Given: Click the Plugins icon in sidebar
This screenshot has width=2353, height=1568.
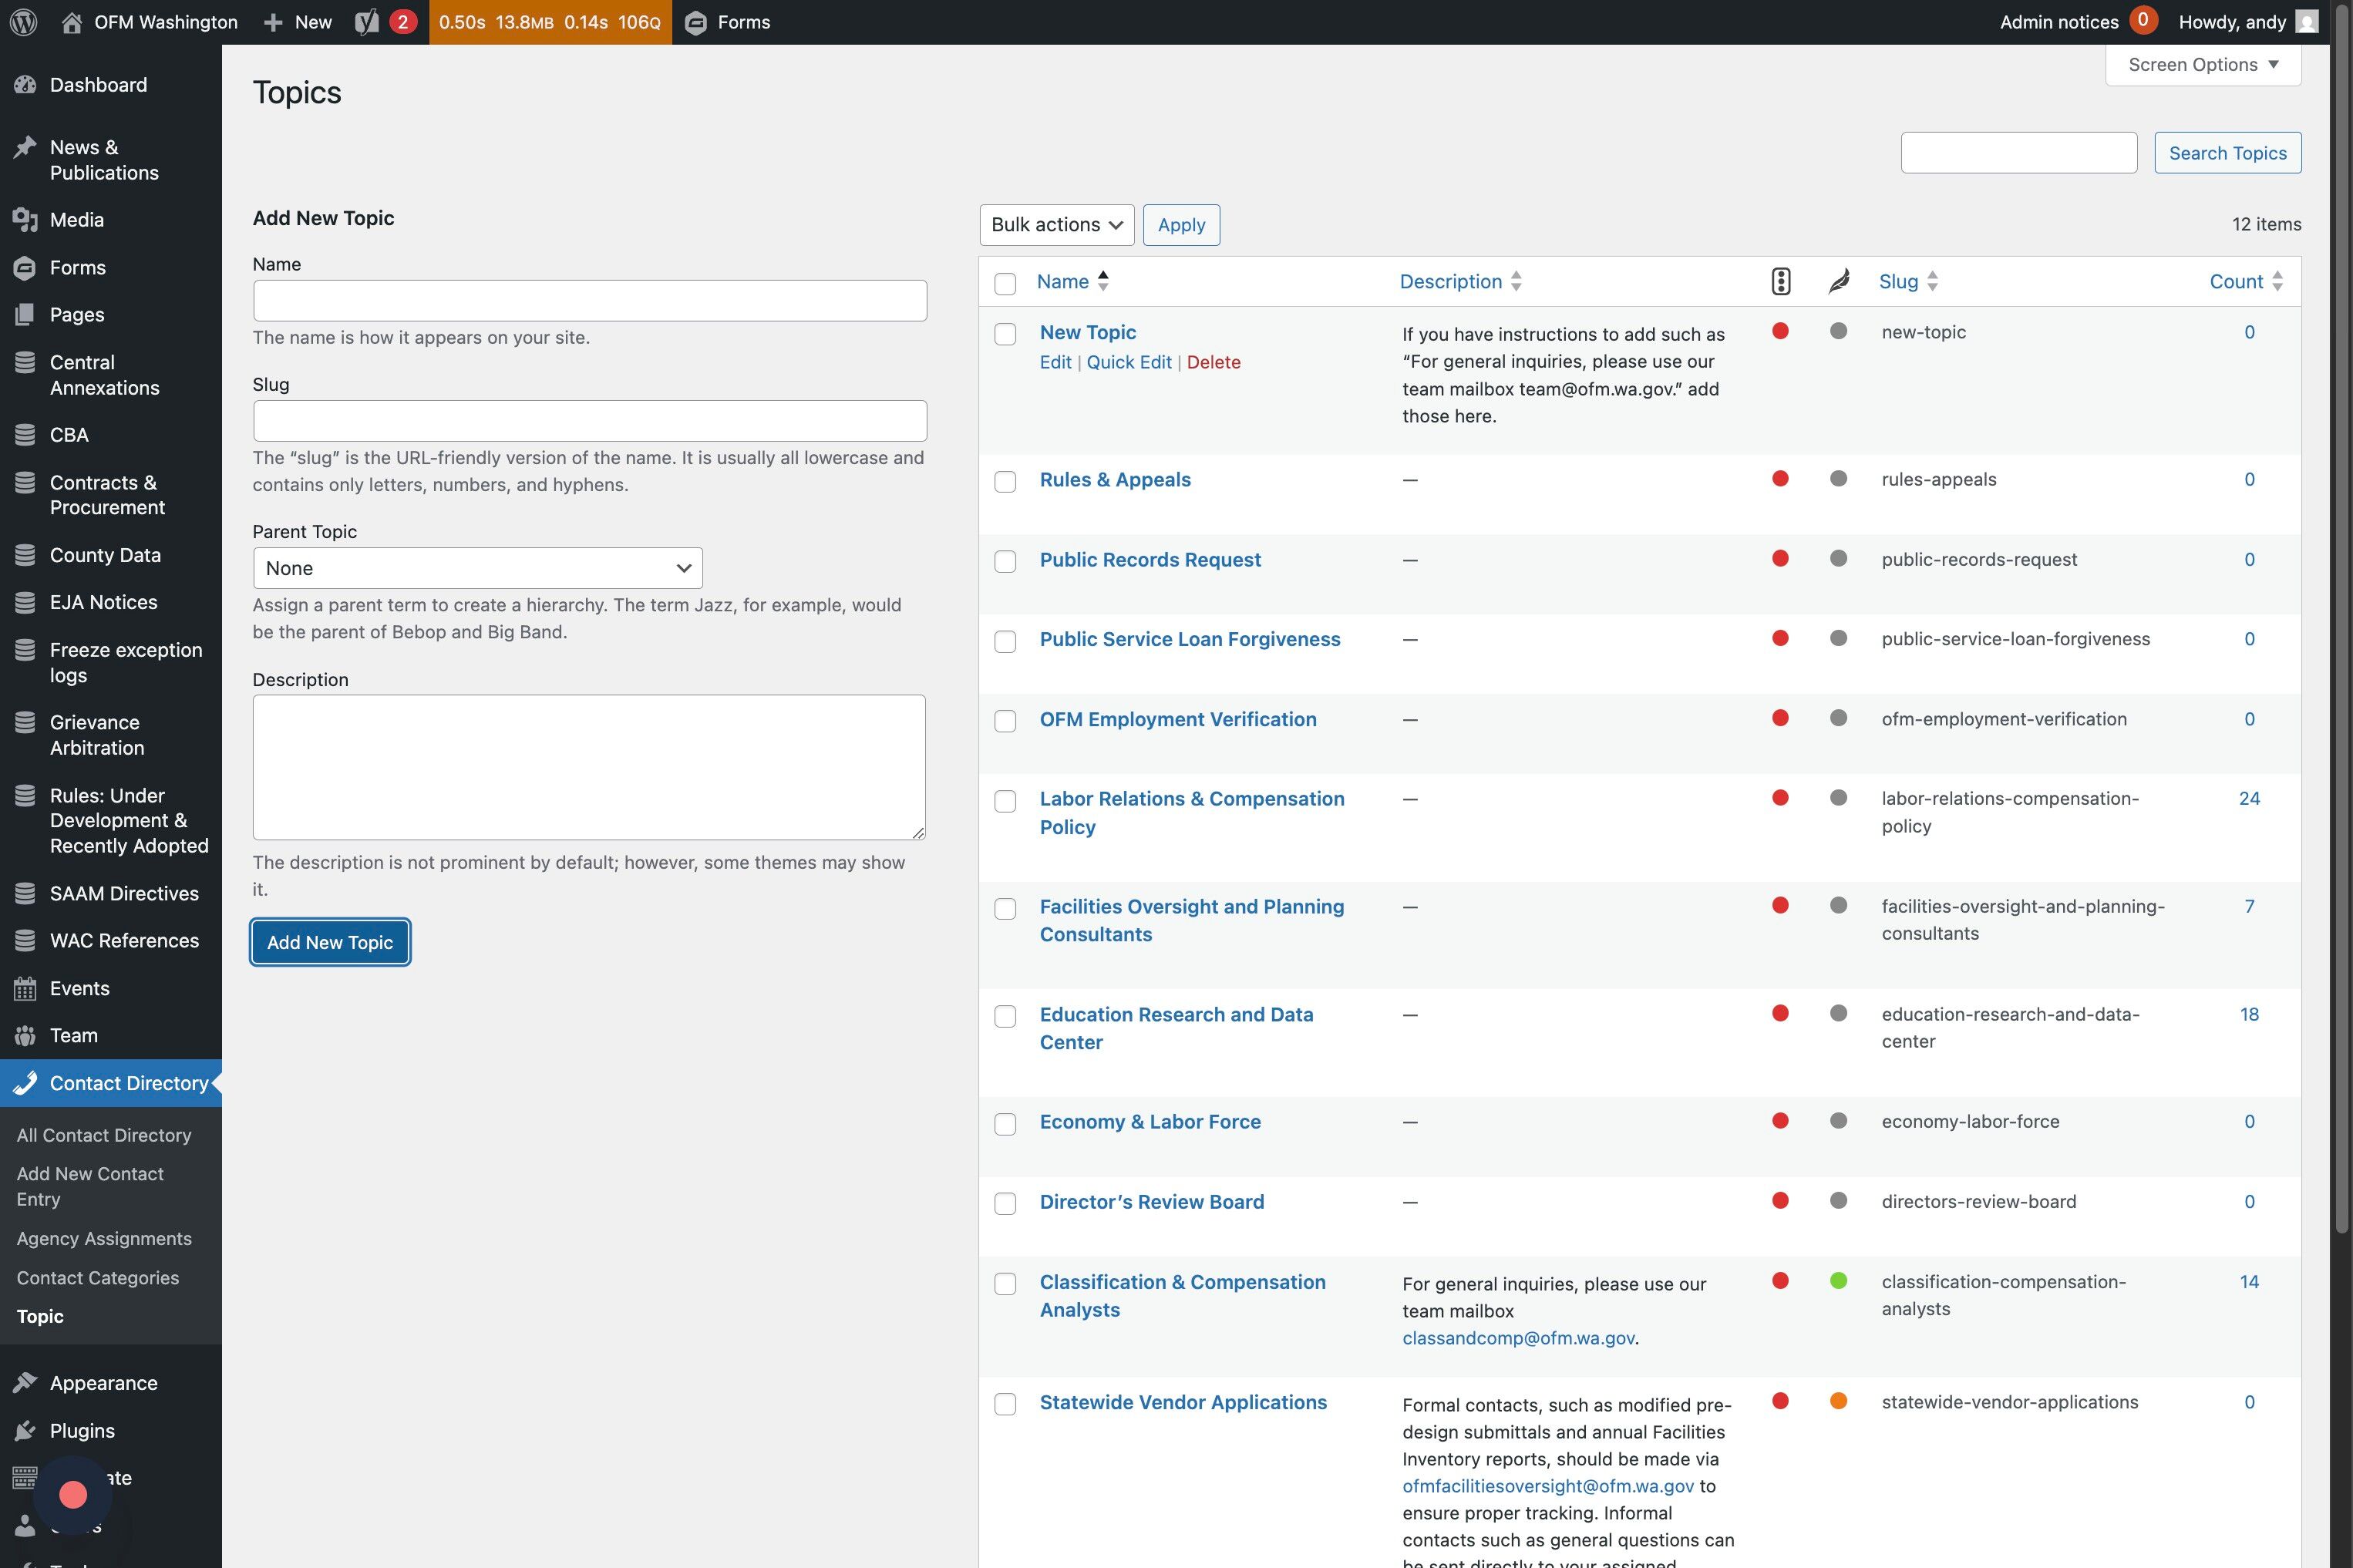Looking at the screenshot, I should (x=25, y=1431).
